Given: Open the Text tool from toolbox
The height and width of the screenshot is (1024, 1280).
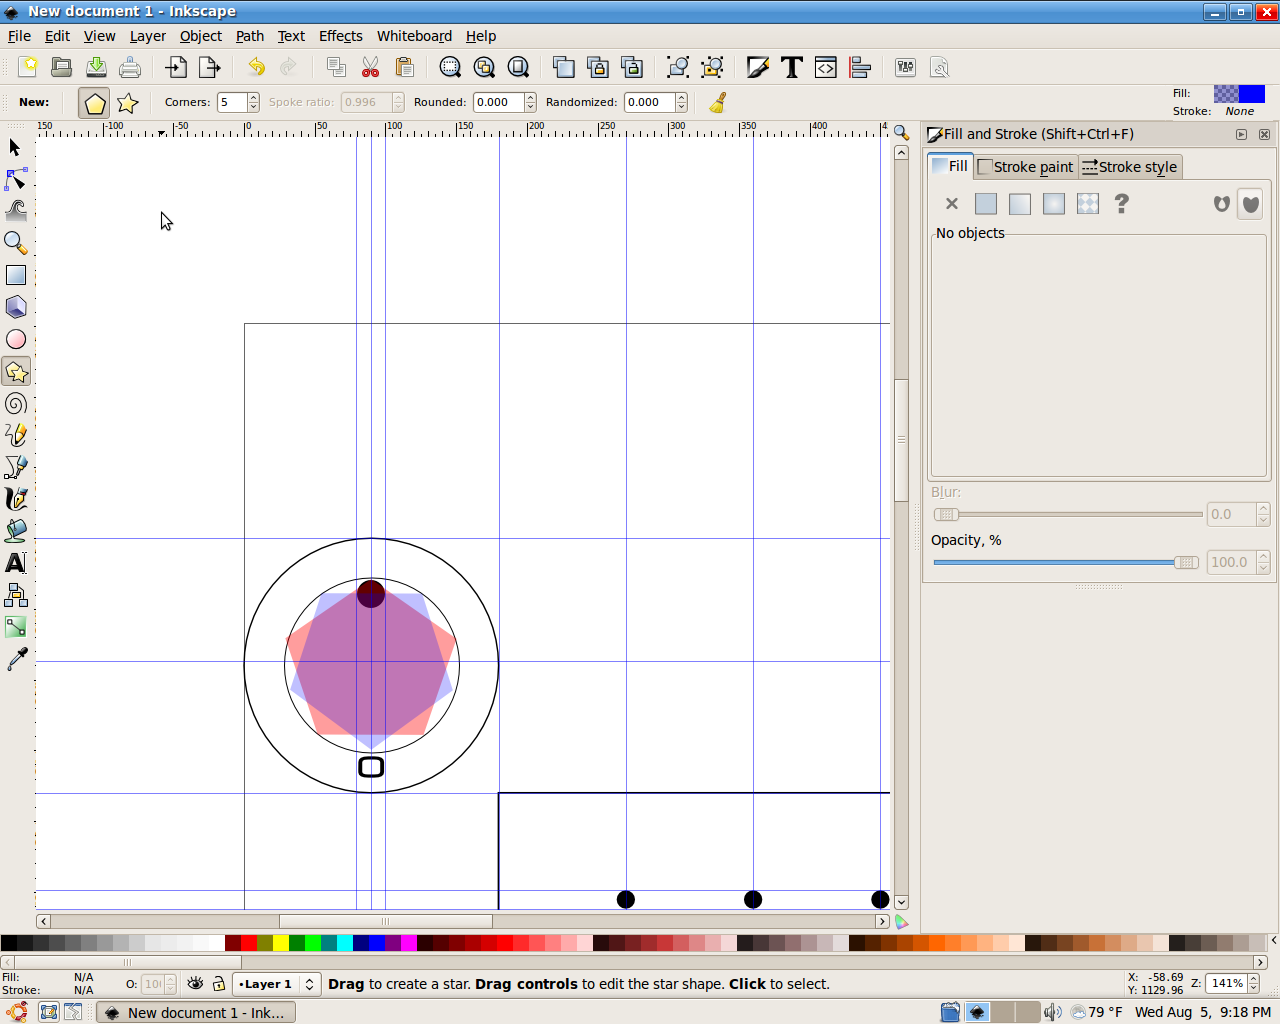Looking at the screenshot, I should [16, 563].
